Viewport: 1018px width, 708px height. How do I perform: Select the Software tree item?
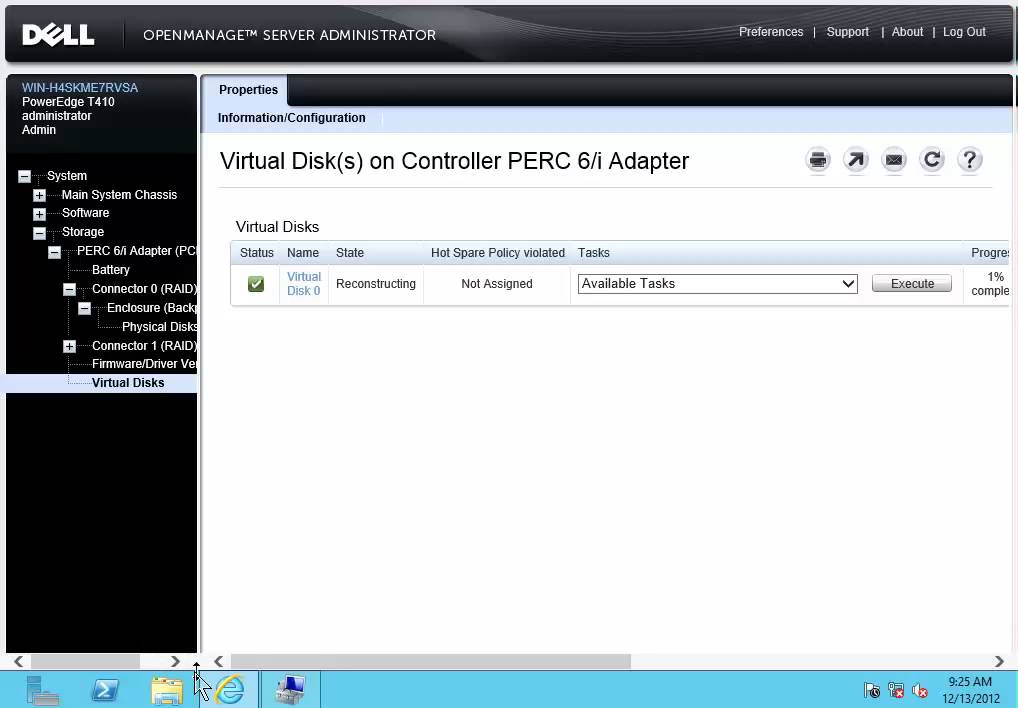pyautogui.click(x=85, y=213)
